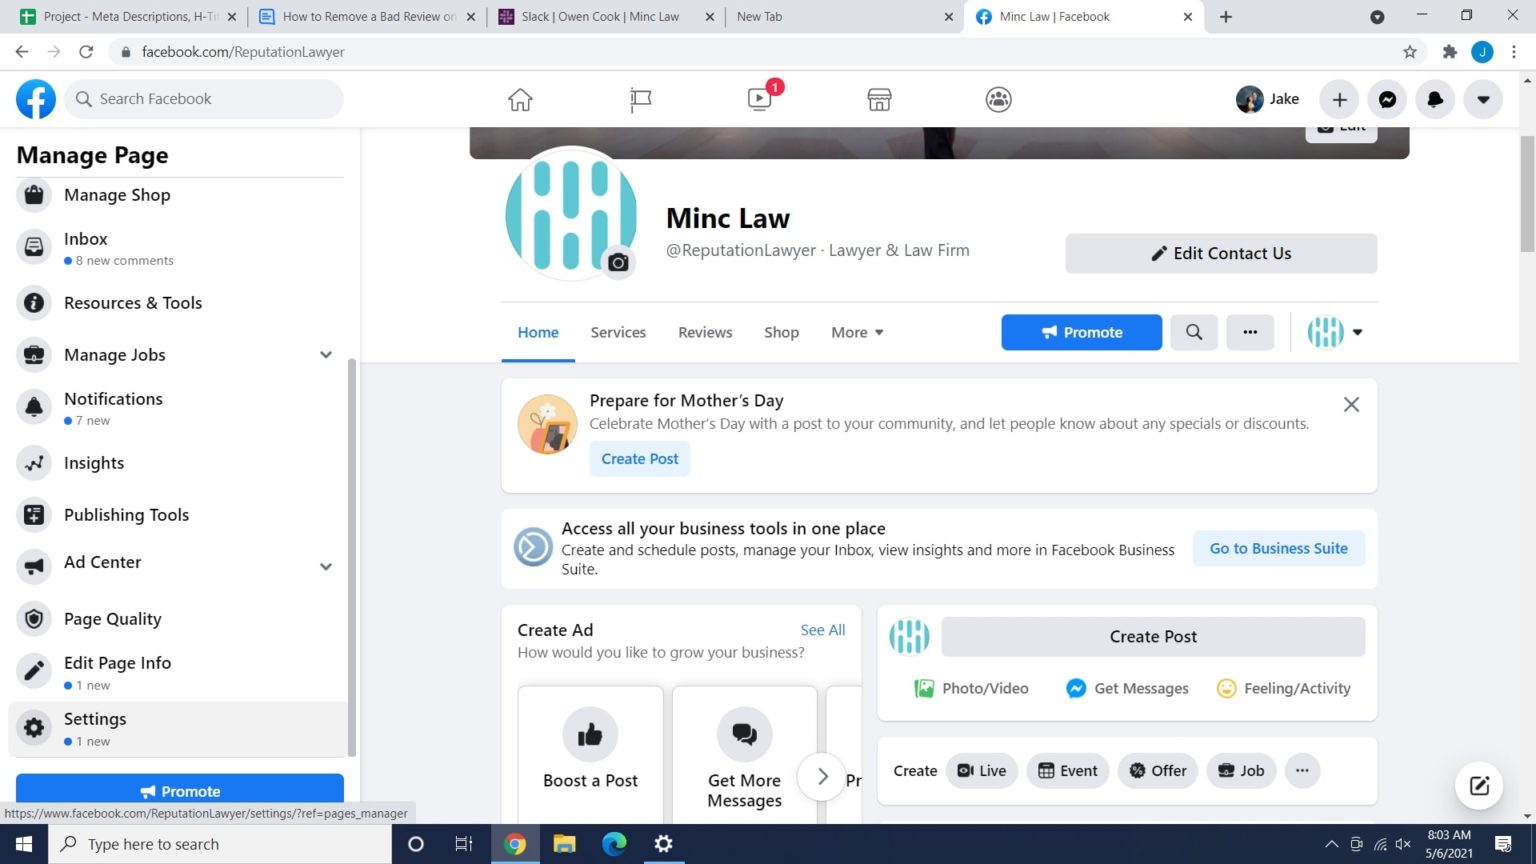Create a Job posting
The image size is (1536, 864).
1241,770
